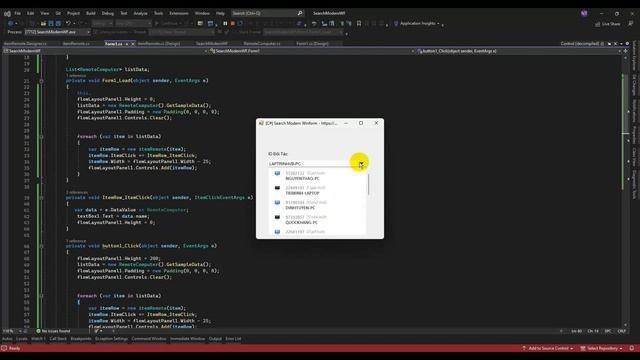Click the Live Share button
Image resolution: width=640 pixels, height=360 pixels.
pyautogui.click(x=607, y=24)
